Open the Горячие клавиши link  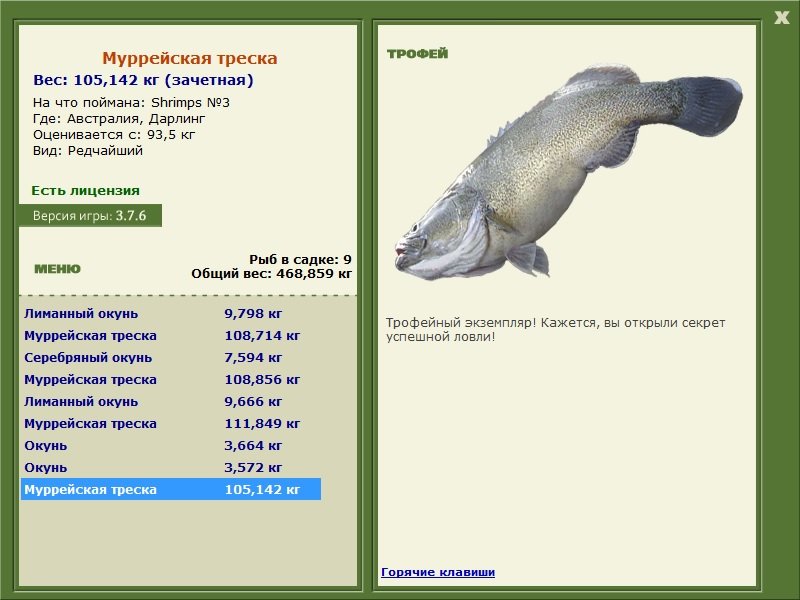coord(438,572)
